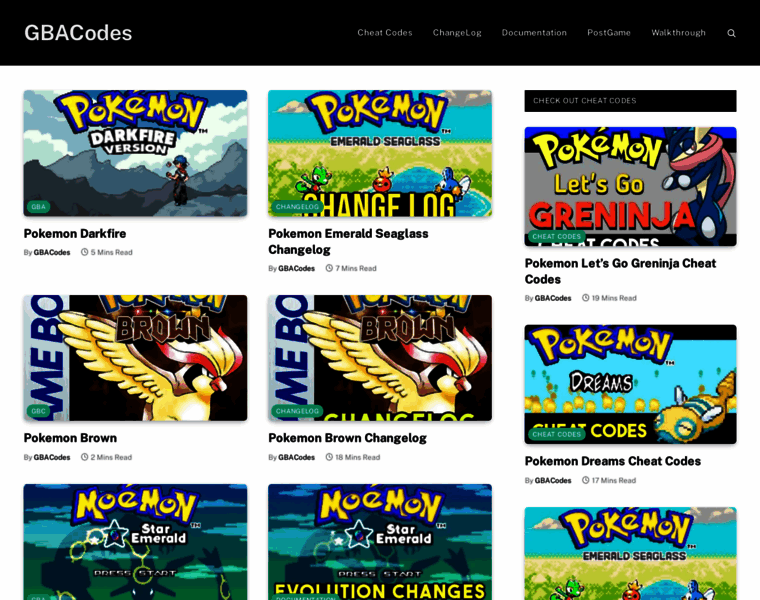Image resolution: width=760 pixels, height=600 pixels.
Task: Click the Pokemon Brown article title
Action: coord(70,438)
